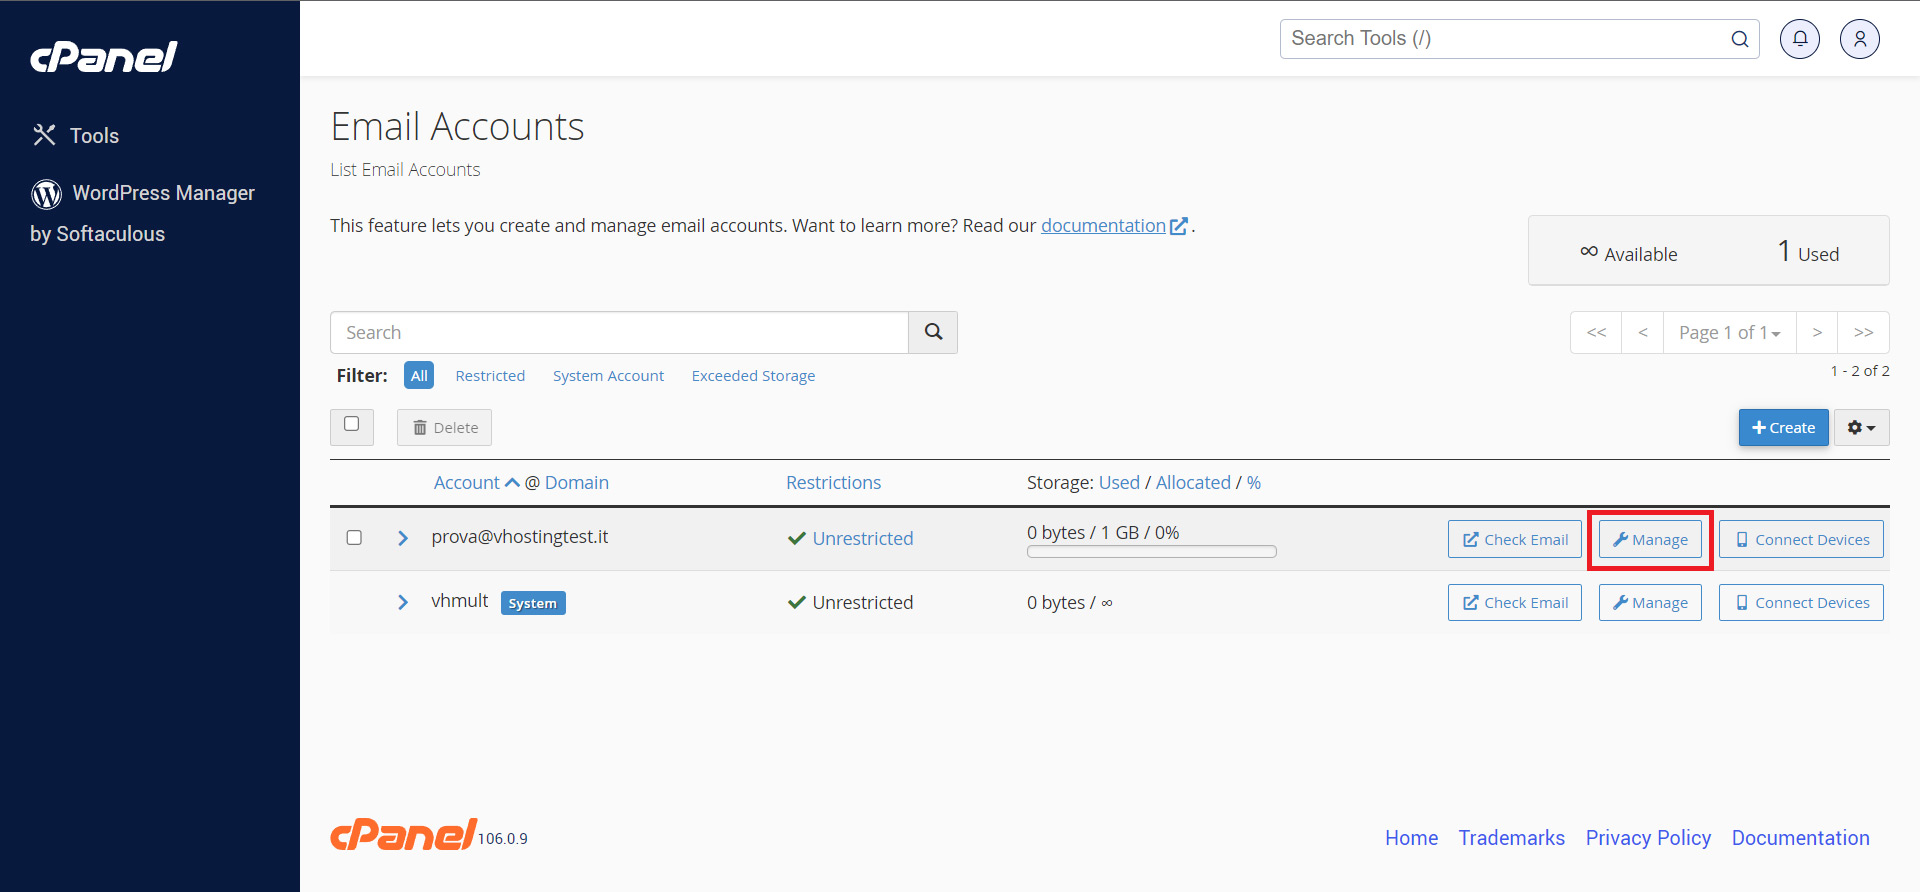Open the Privacy Policy footer link
1920x892 pixels.
[x=1648, y=838]
